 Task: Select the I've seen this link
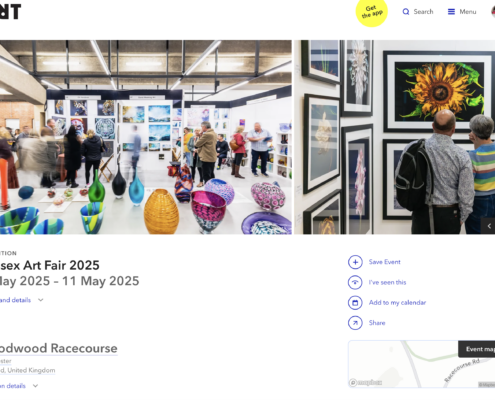coord(387,282)
